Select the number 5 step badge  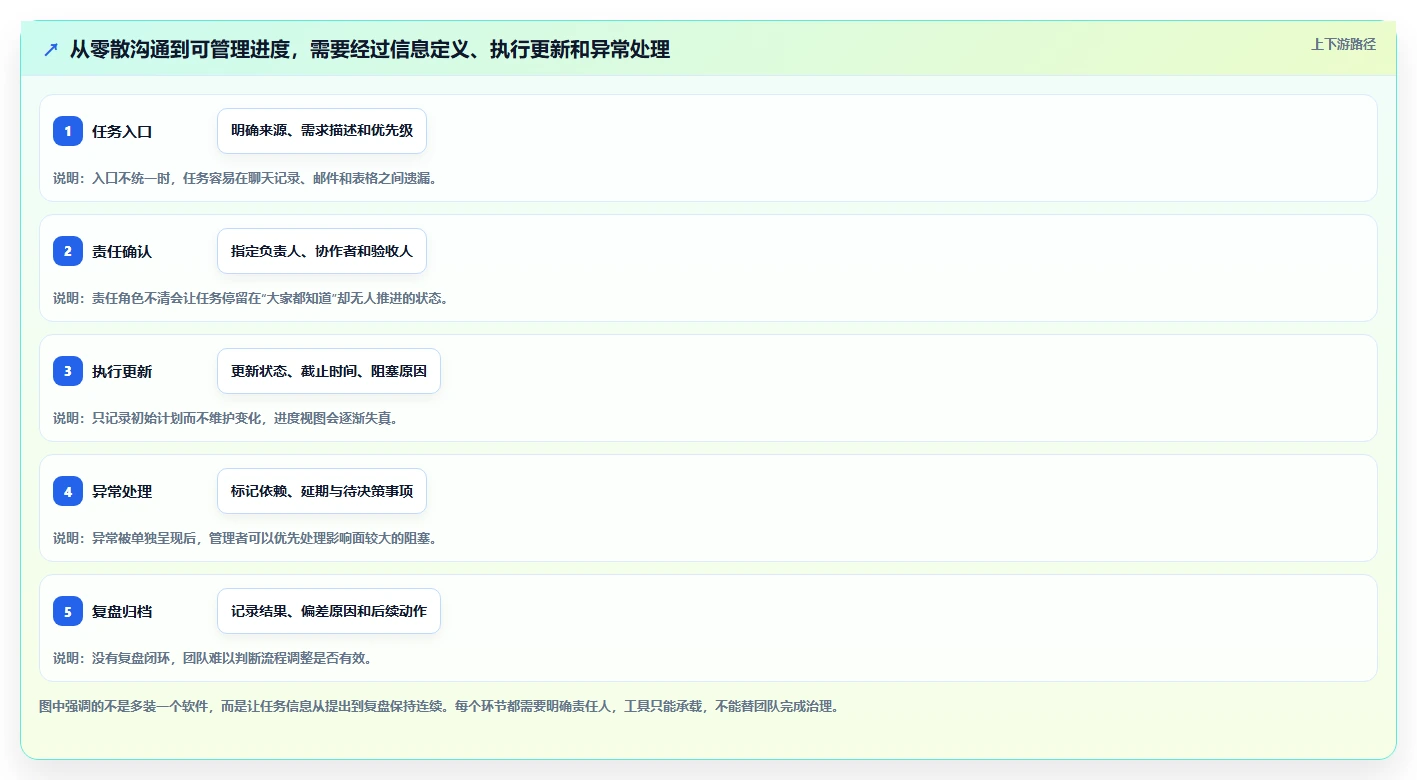click(x=68, y=611)
